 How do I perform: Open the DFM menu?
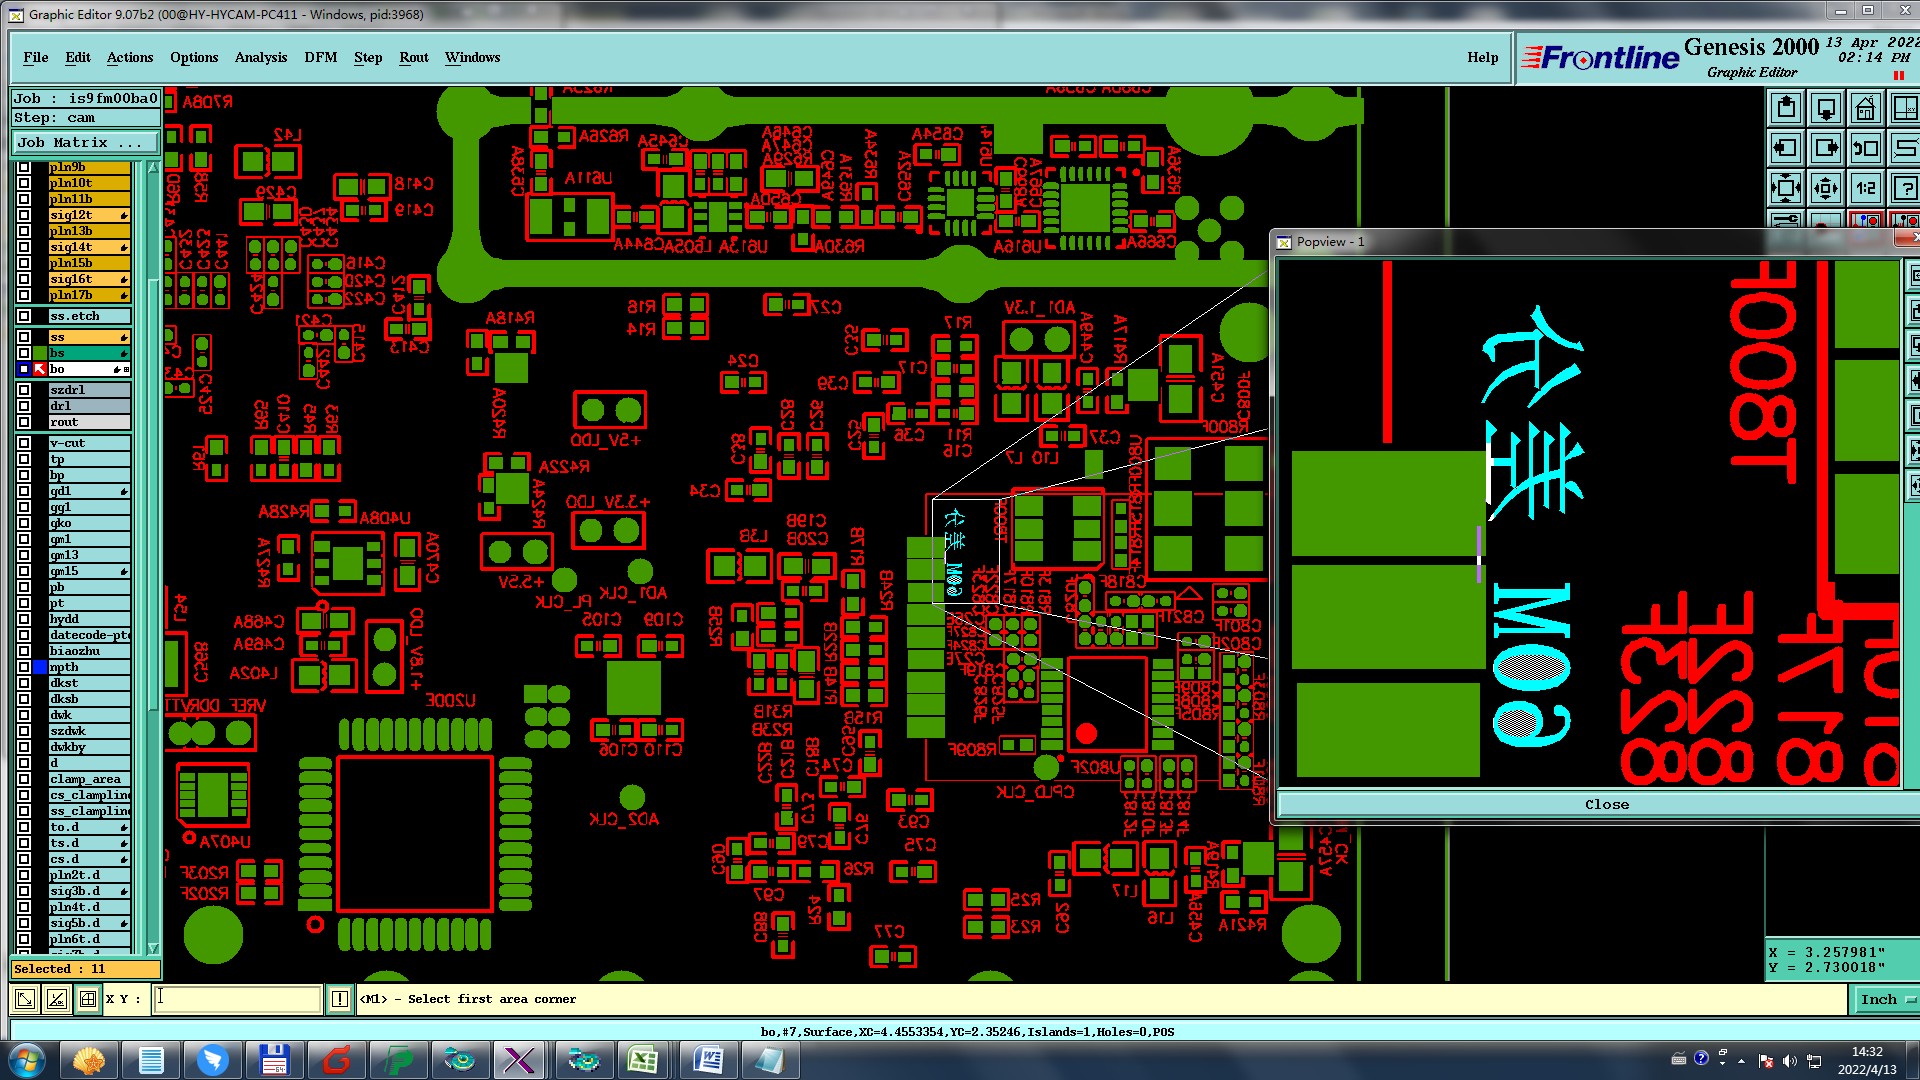coord(321,57)
